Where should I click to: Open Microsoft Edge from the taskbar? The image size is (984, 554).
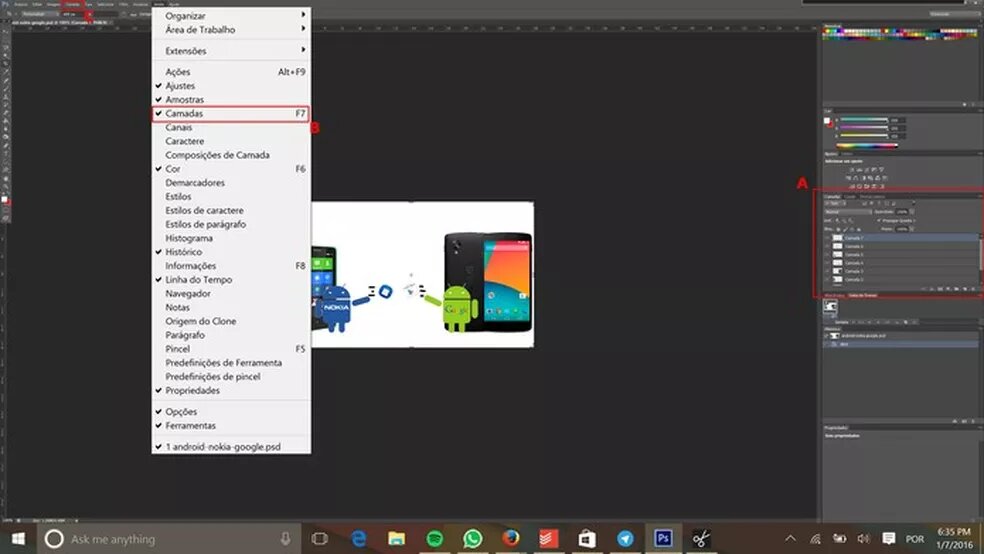tap(358, 538)
